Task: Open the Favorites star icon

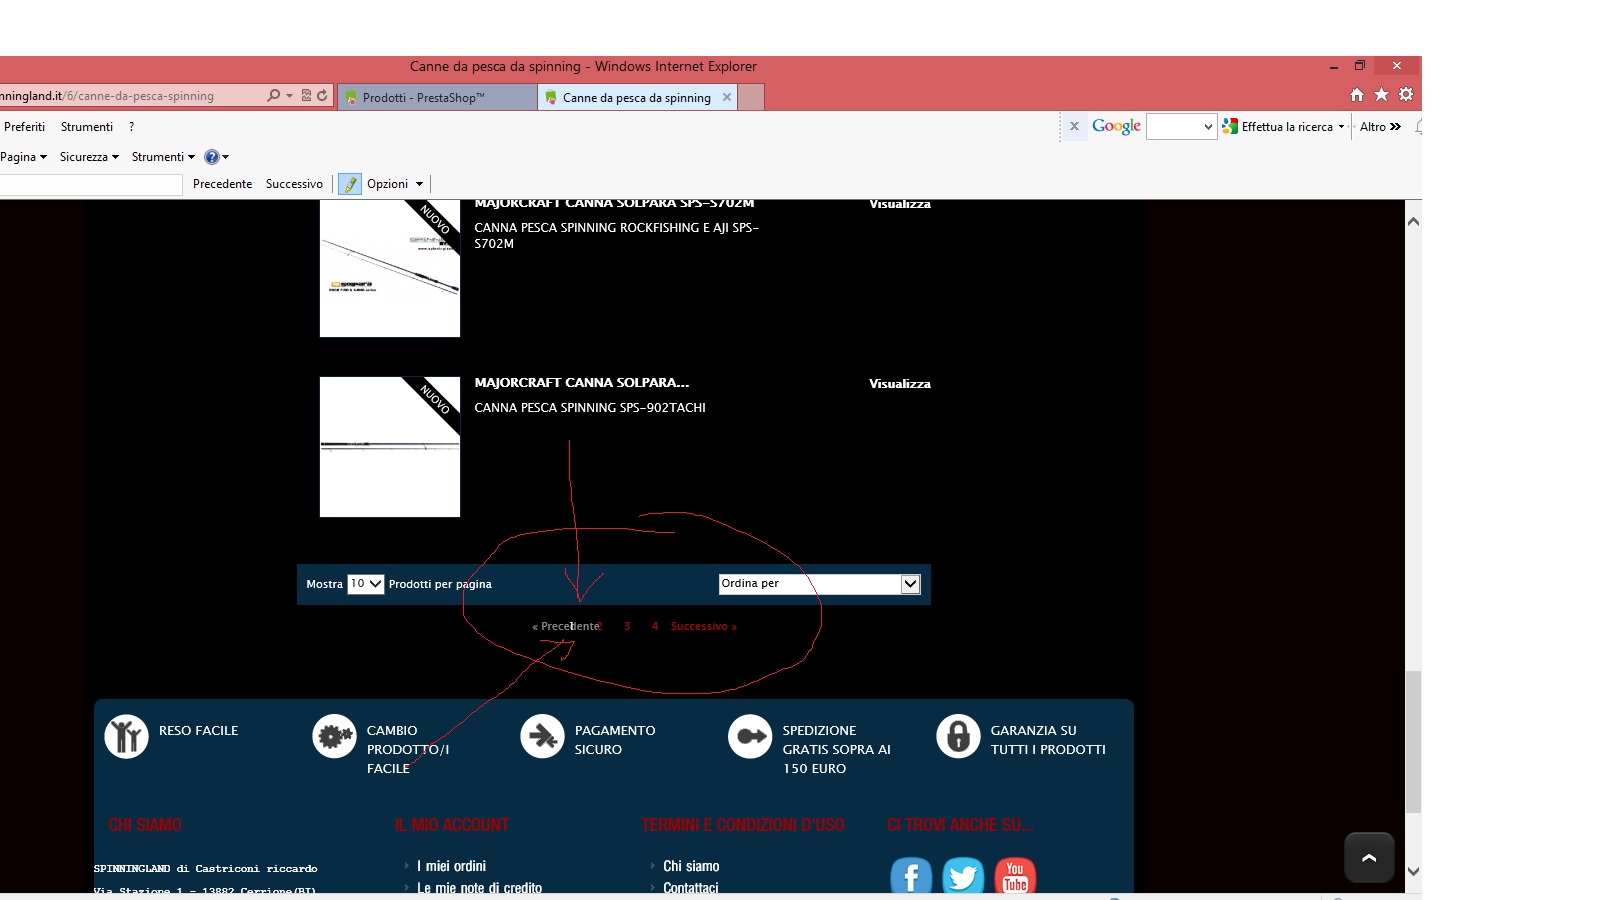Action: [1381, 95]
